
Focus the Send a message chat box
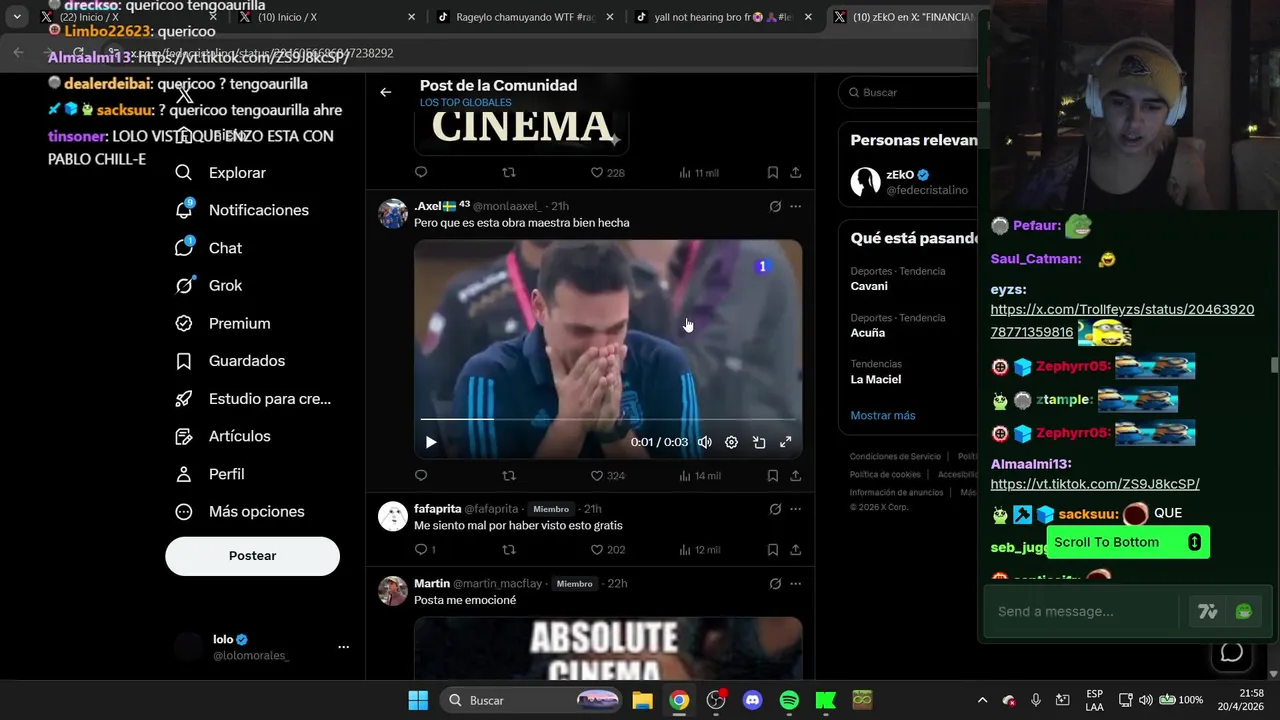point(1082,612)
